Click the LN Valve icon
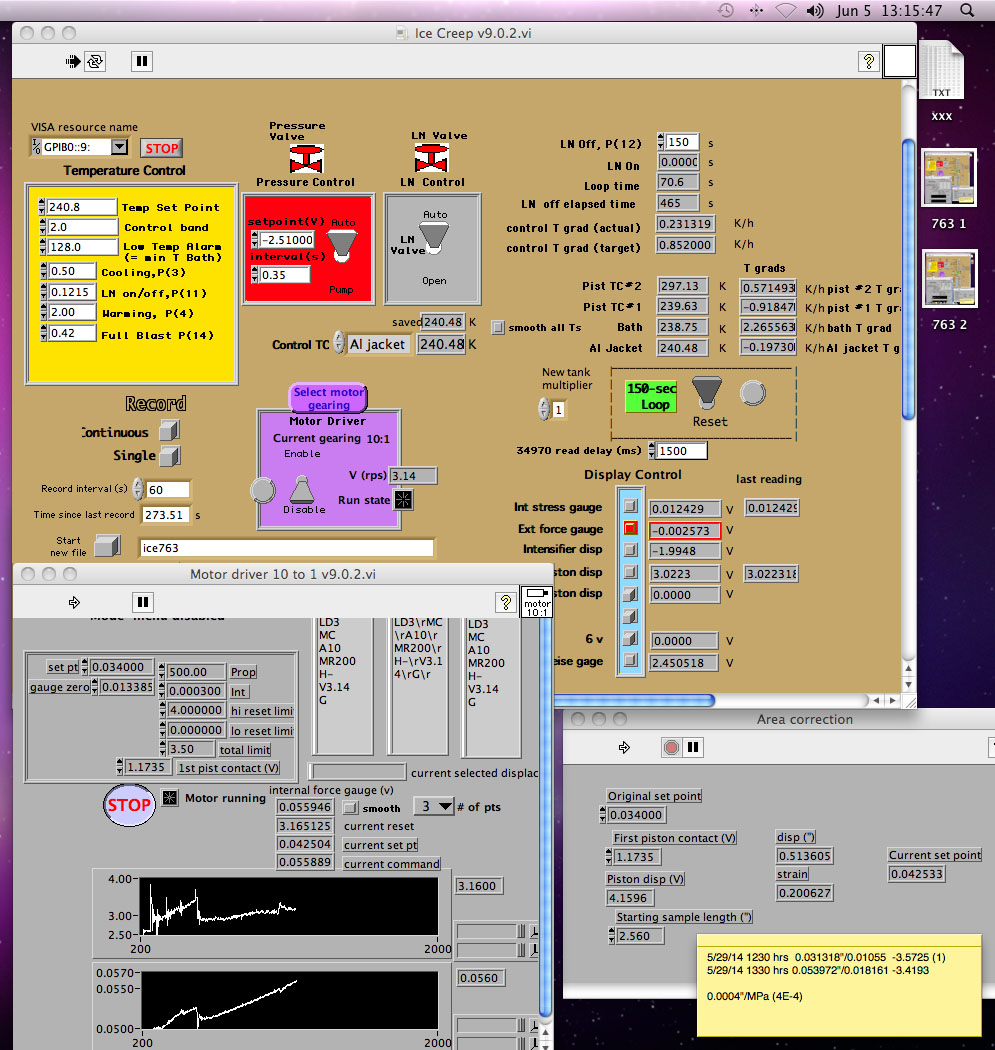Screen dimensions: 995x1050 (431, 159)
